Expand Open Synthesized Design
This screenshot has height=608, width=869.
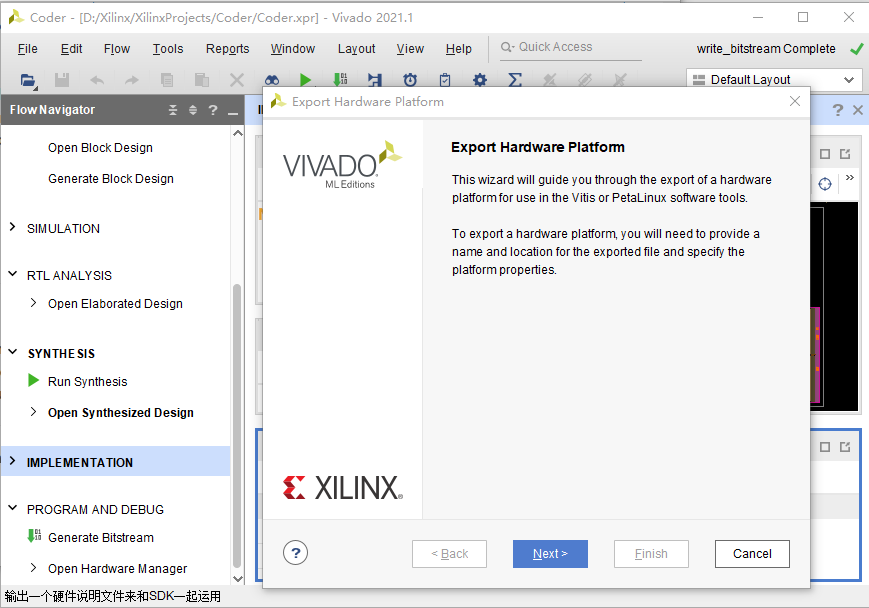(x=33, y=411)
